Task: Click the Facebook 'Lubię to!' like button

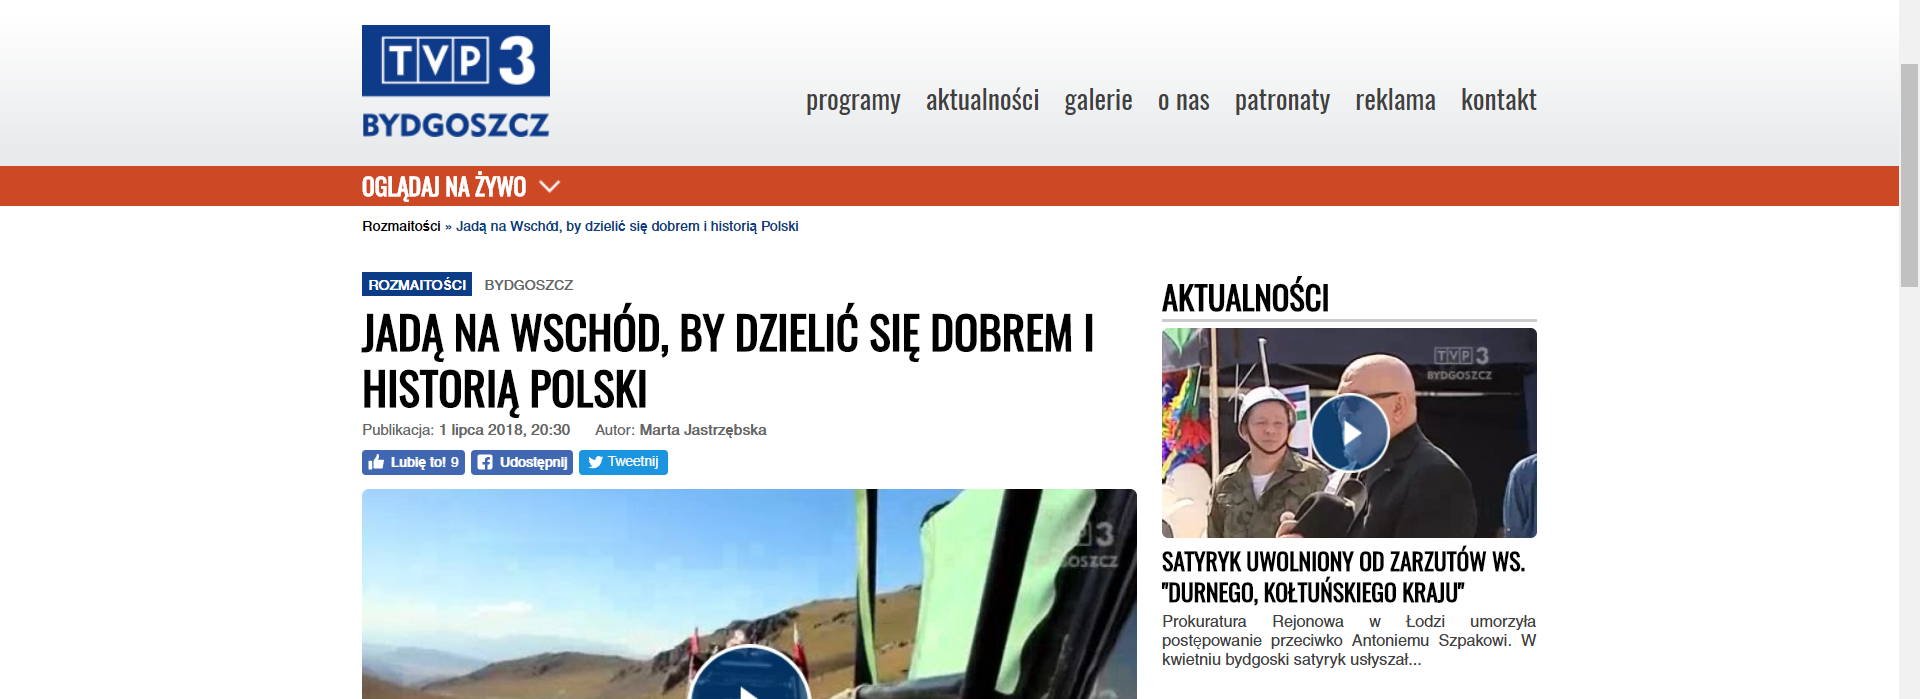Action: 413,462
